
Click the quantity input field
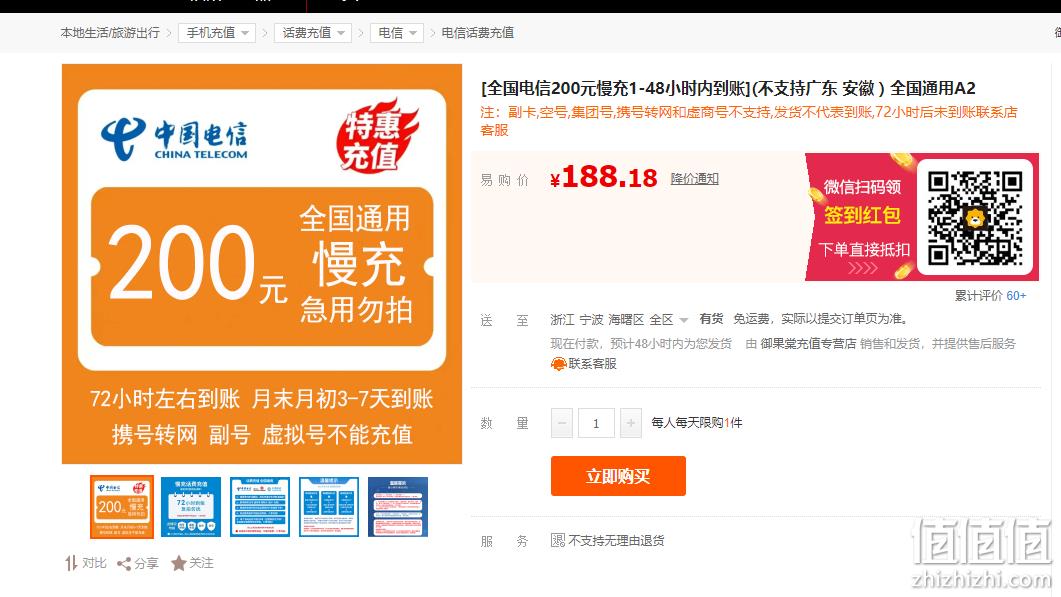point(596,423)
